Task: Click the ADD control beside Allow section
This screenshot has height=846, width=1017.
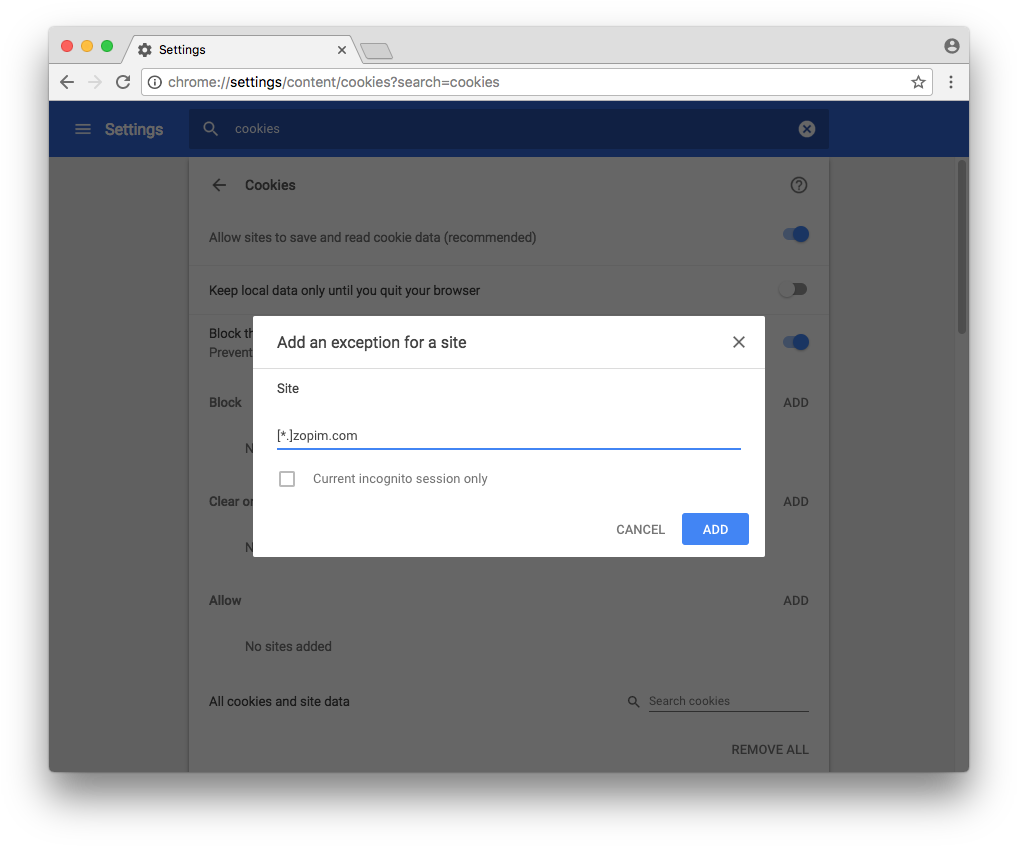Action: [795, 600]
